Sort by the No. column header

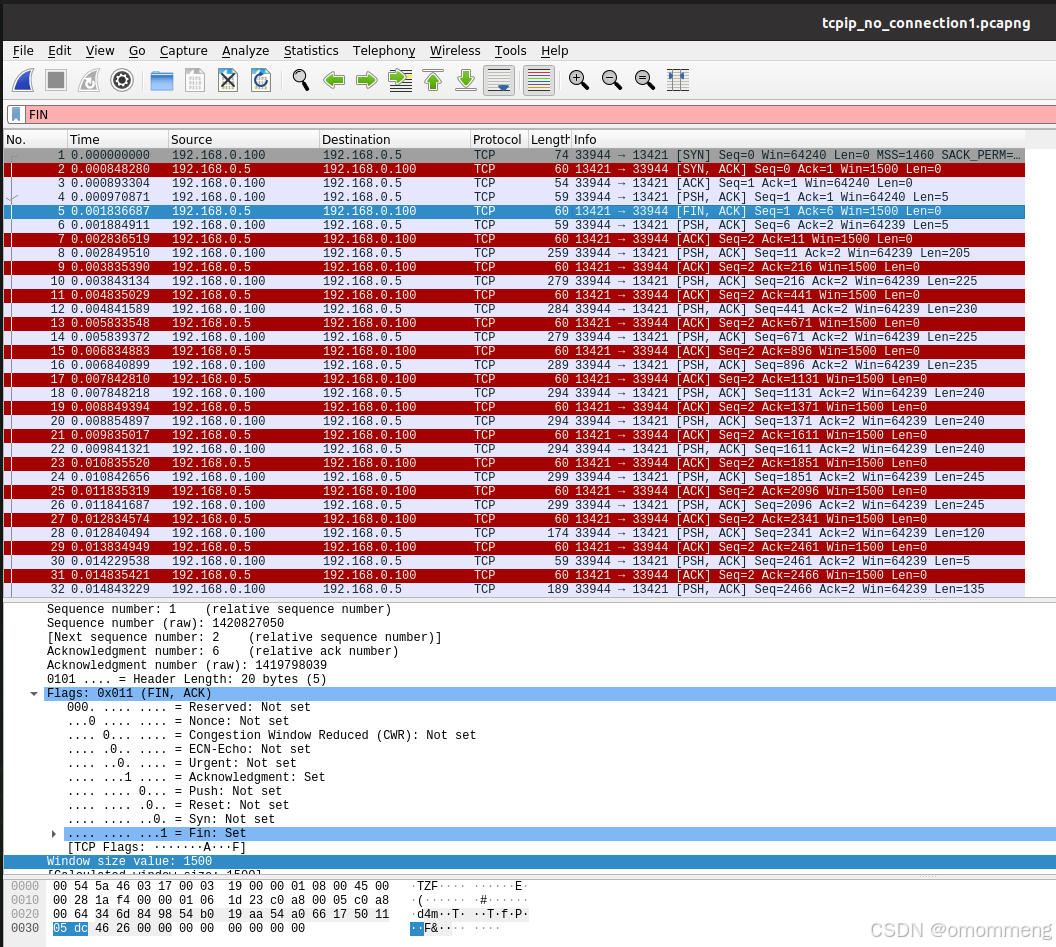click(x=34, y=139)
